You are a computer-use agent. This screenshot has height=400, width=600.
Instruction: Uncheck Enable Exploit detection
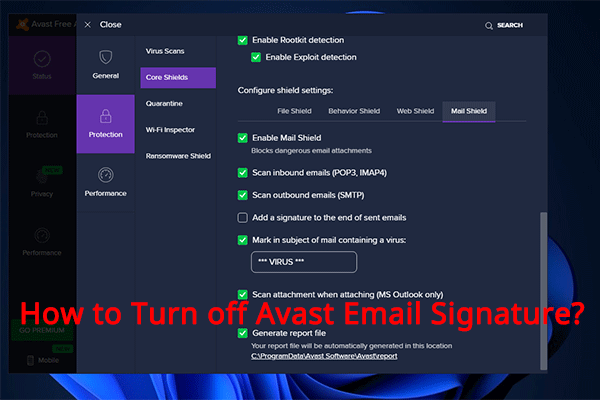point(256,57)
